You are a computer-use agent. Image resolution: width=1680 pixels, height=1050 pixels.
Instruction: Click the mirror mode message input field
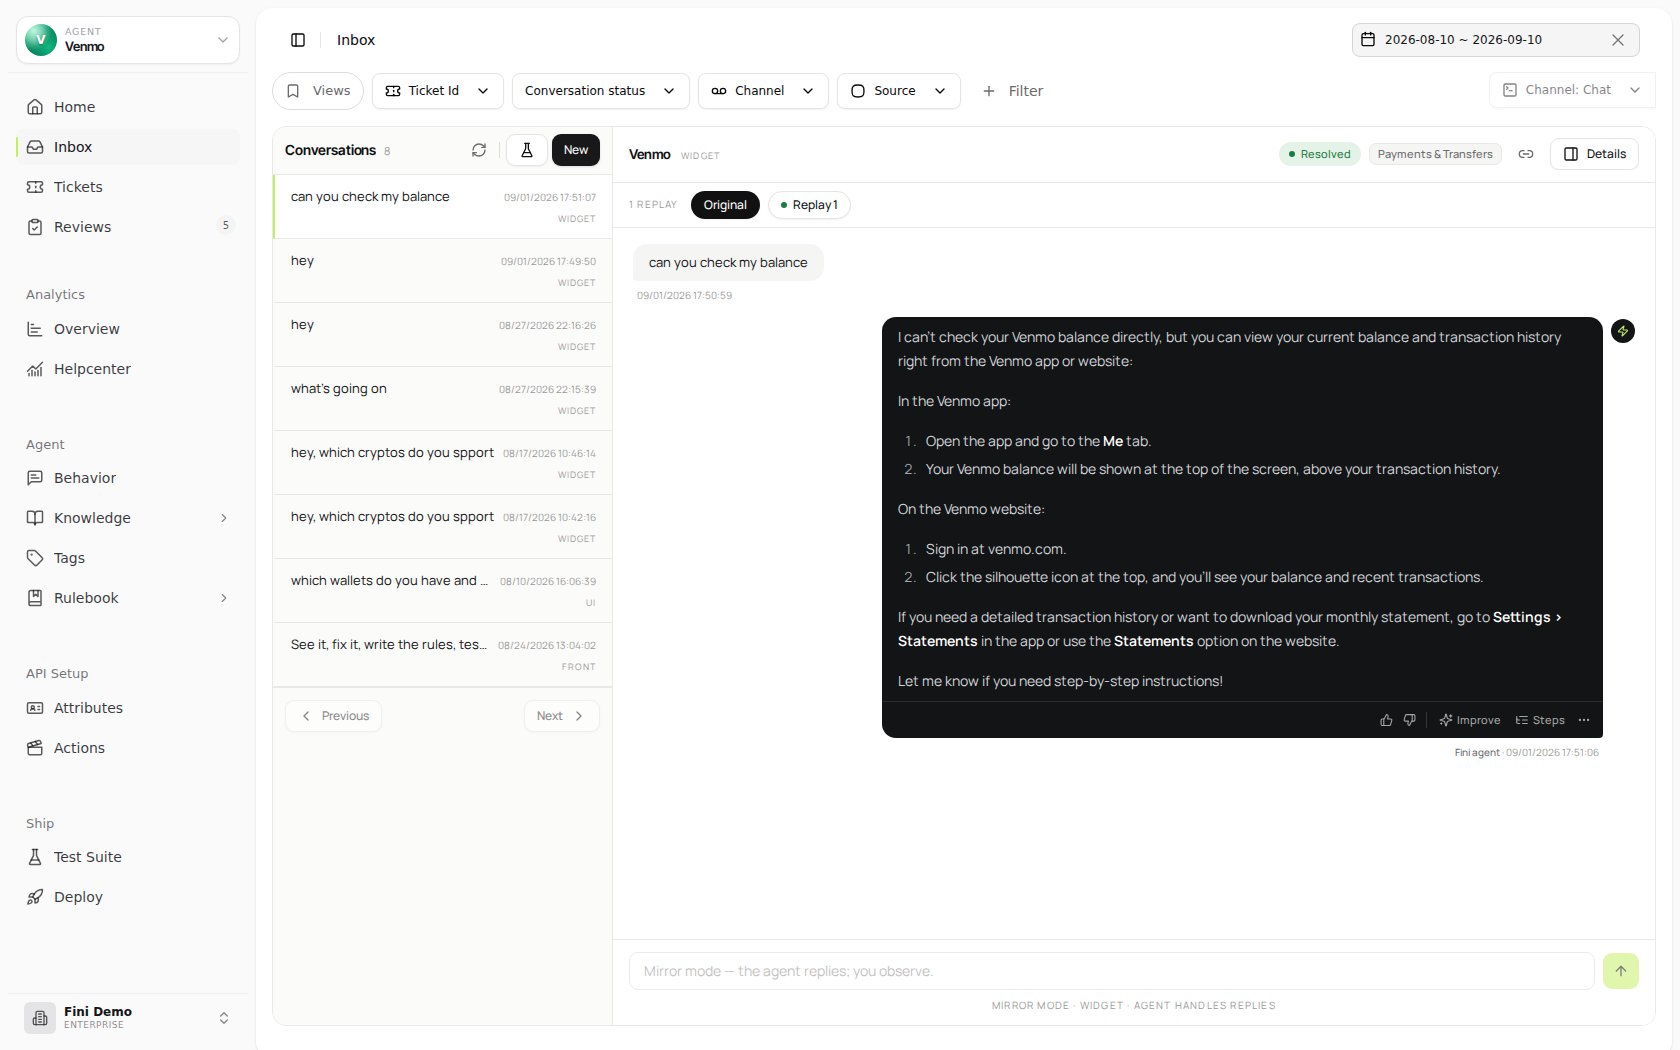tap(1111, 971)
